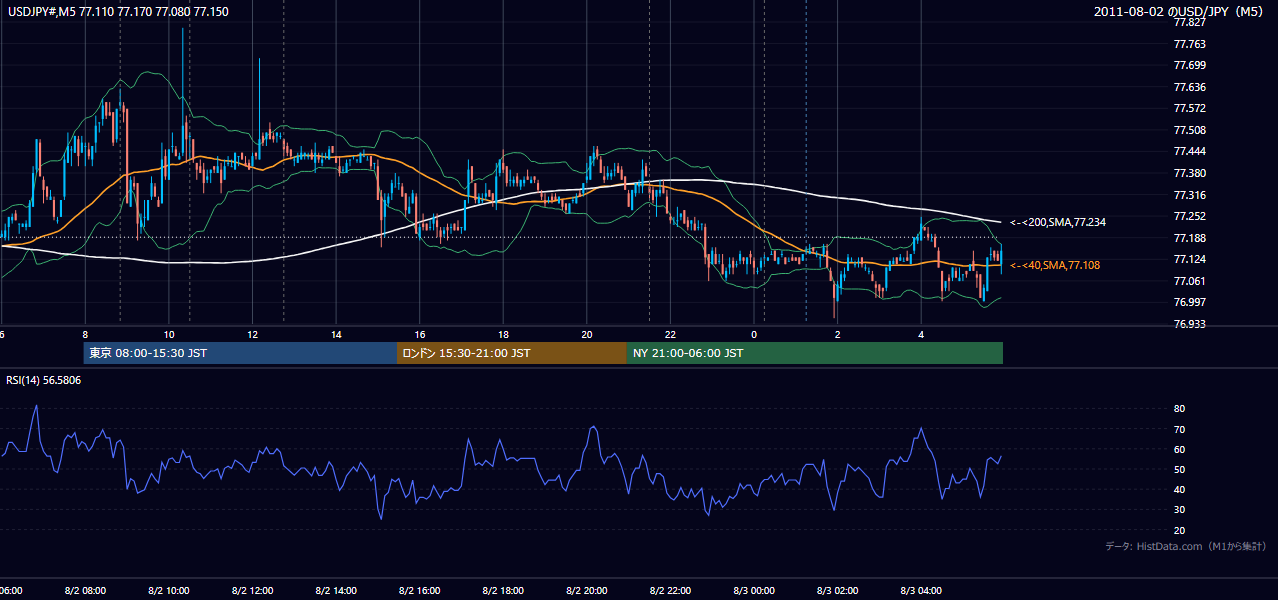Click the 40,SMA,77.108 orange label

pos(1055,265)
